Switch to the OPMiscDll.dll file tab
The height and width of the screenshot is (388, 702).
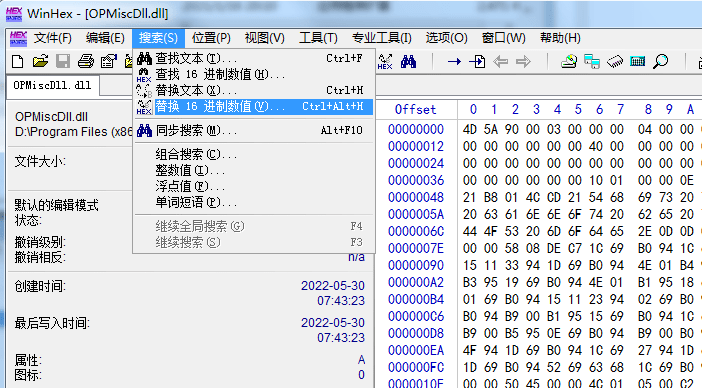52,86
